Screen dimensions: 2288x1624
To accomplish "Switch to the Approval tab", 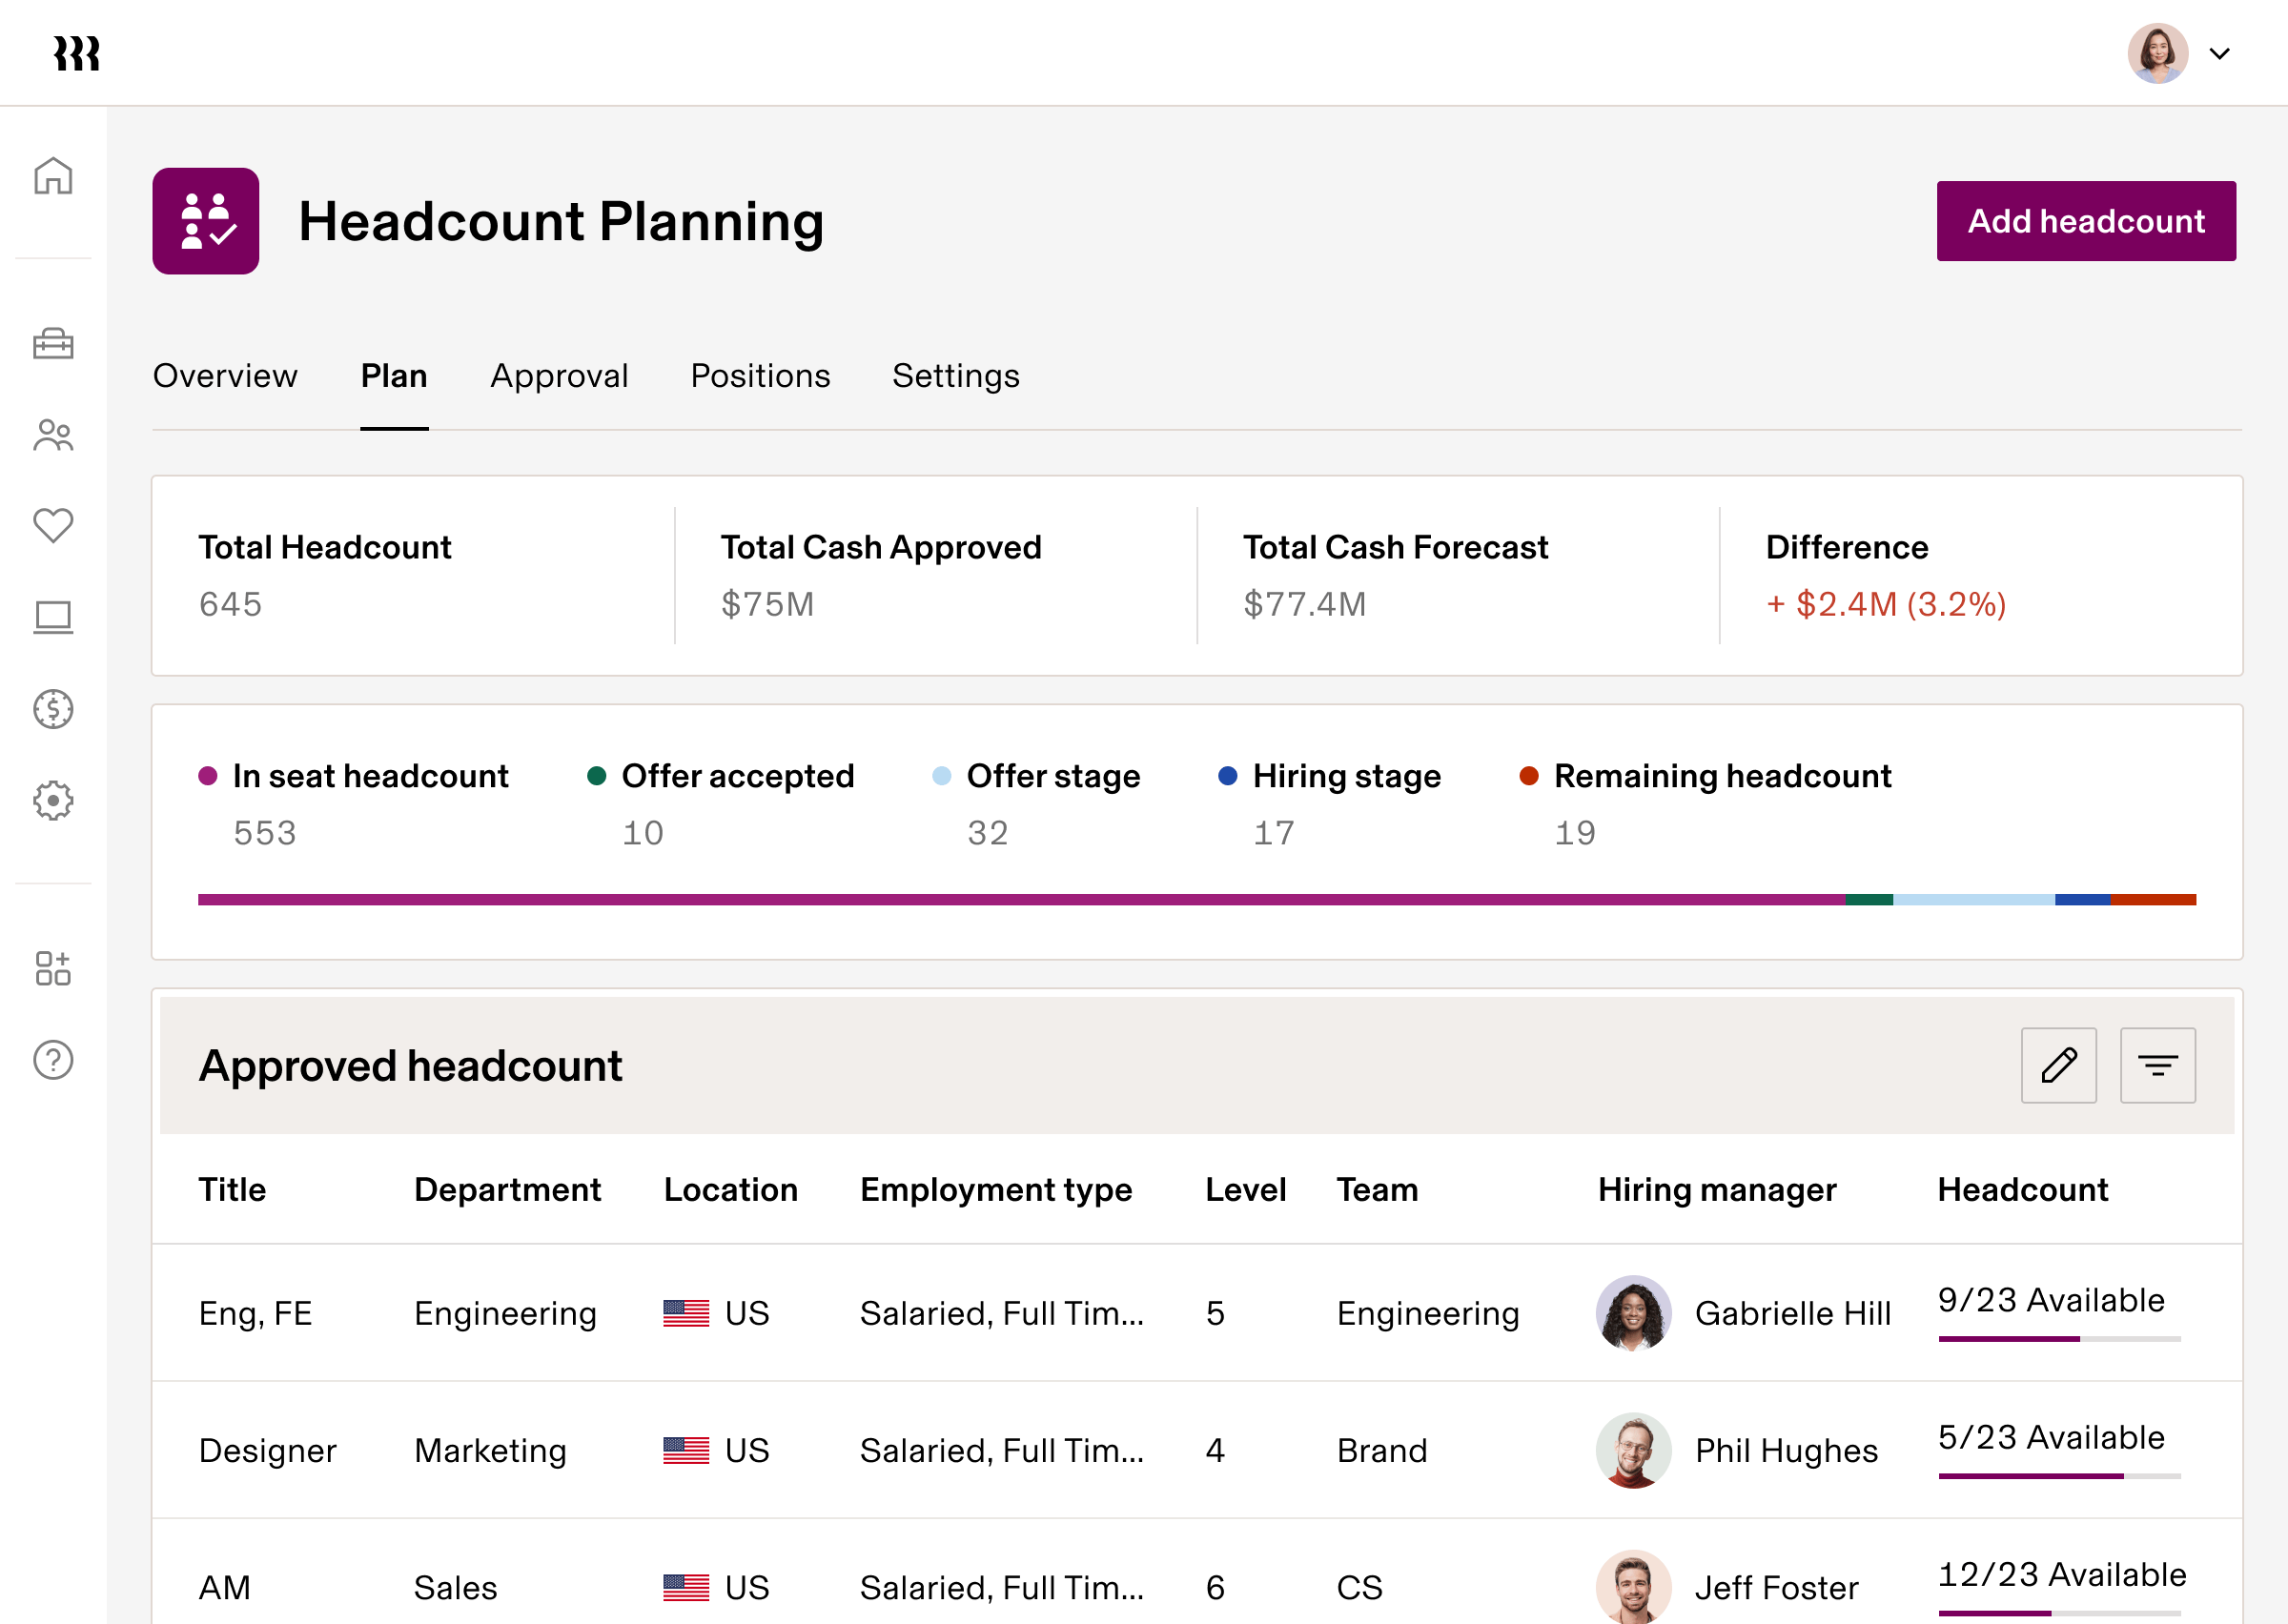I will (x=559, y=376).
